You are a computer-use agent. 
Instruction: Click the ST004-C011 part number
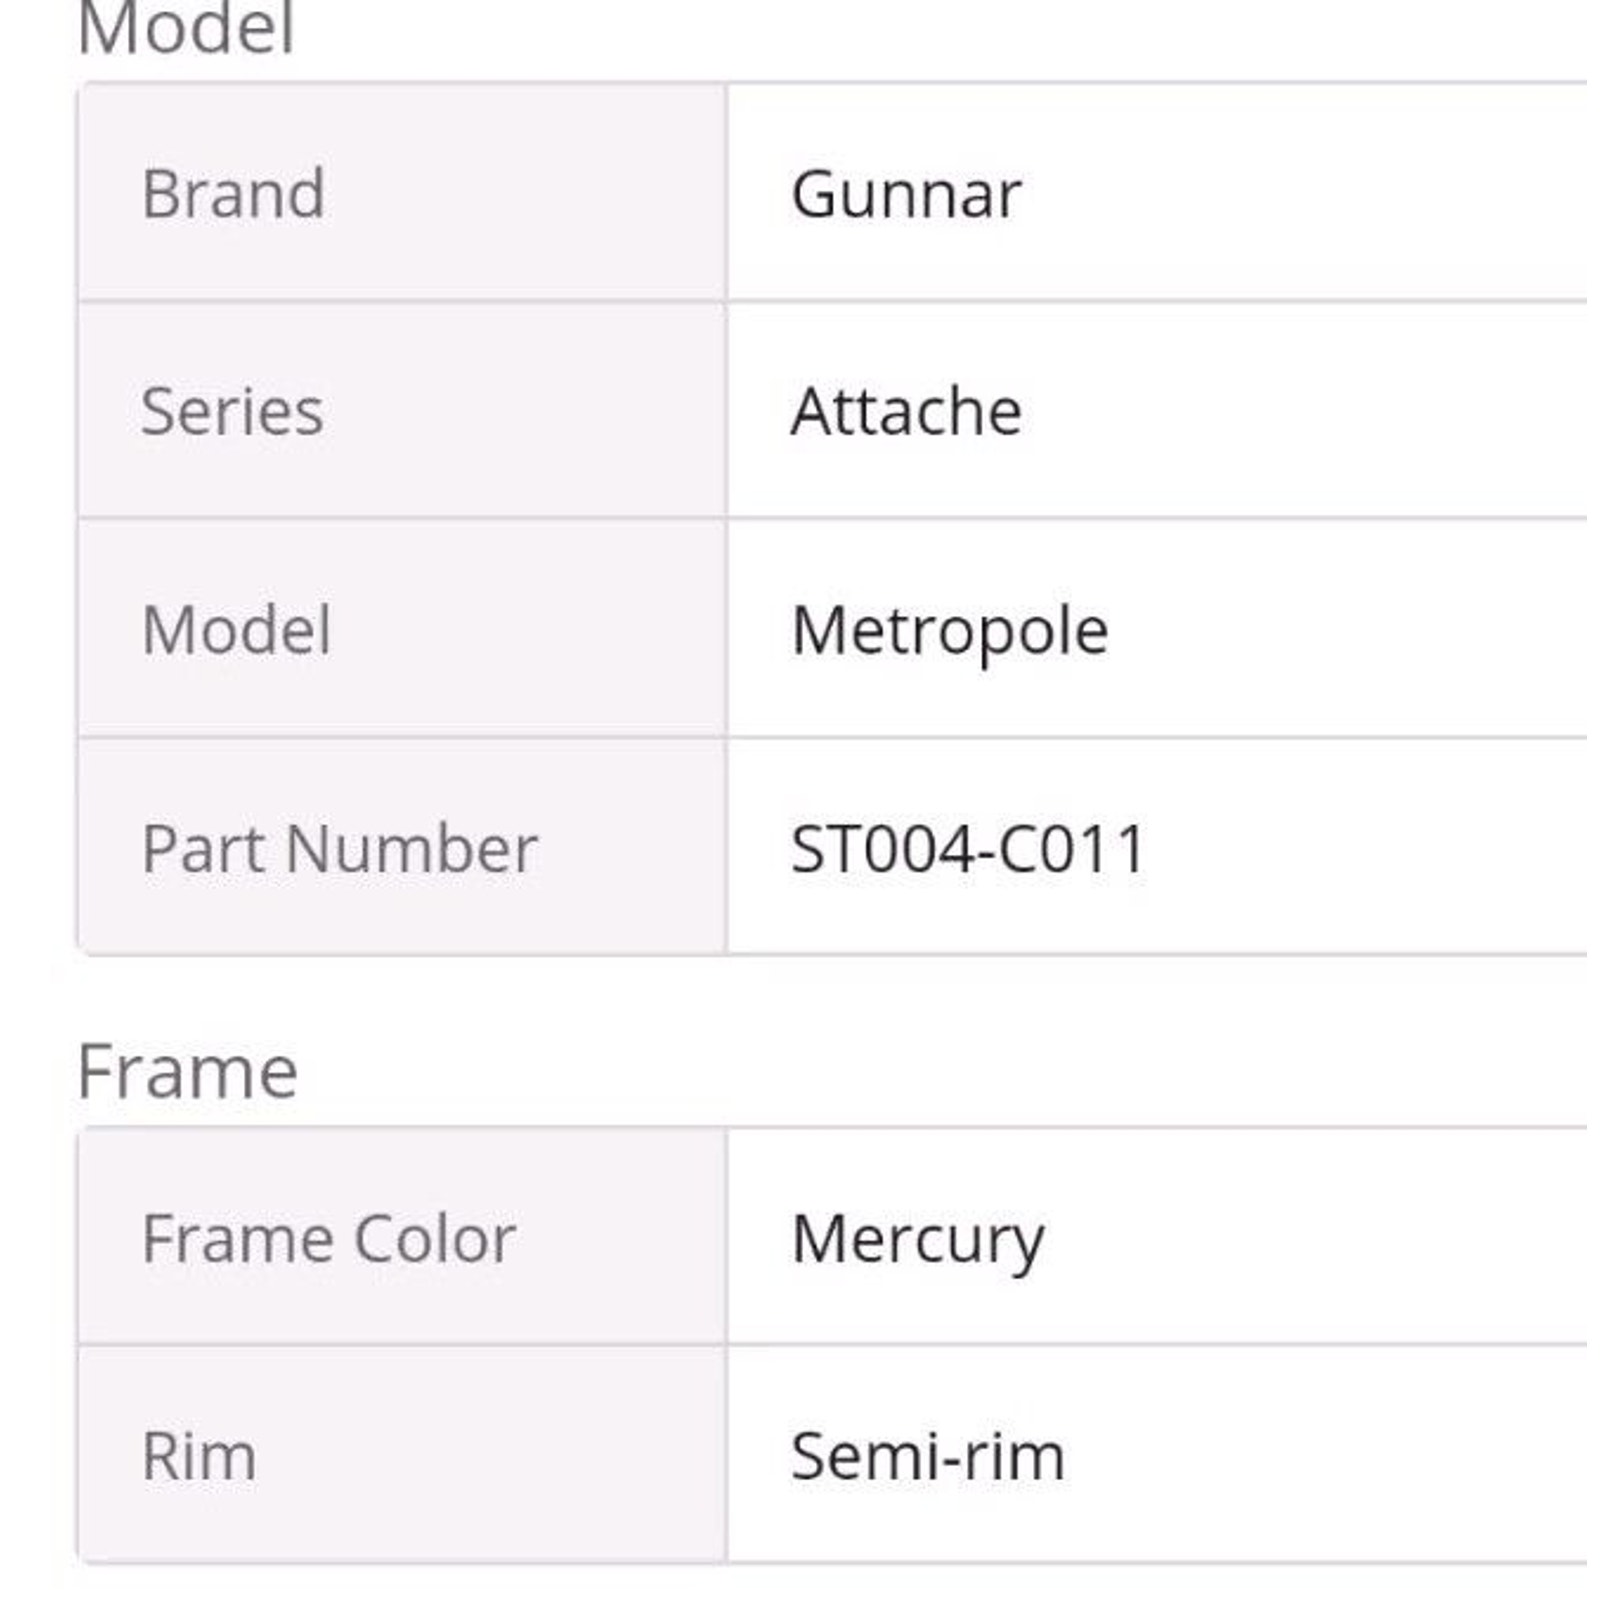967,849
